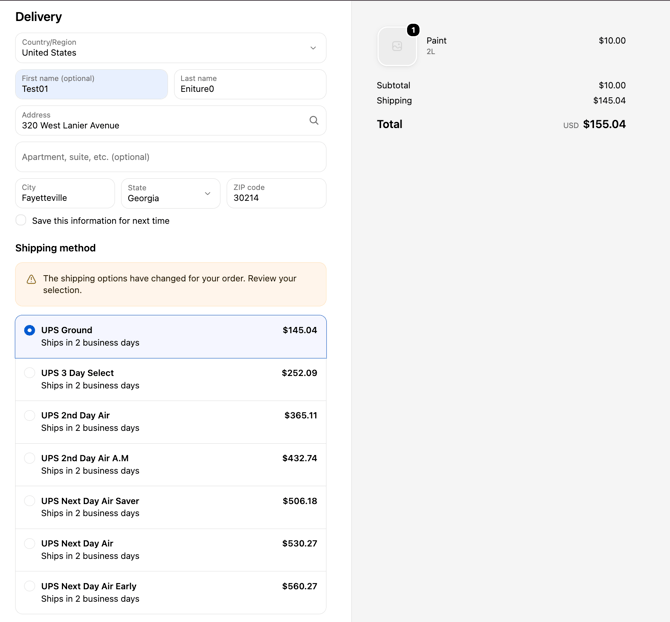670x622 pixels.
Task: Click the warning triangle icon in shipping notice
Action: [31, 279]
